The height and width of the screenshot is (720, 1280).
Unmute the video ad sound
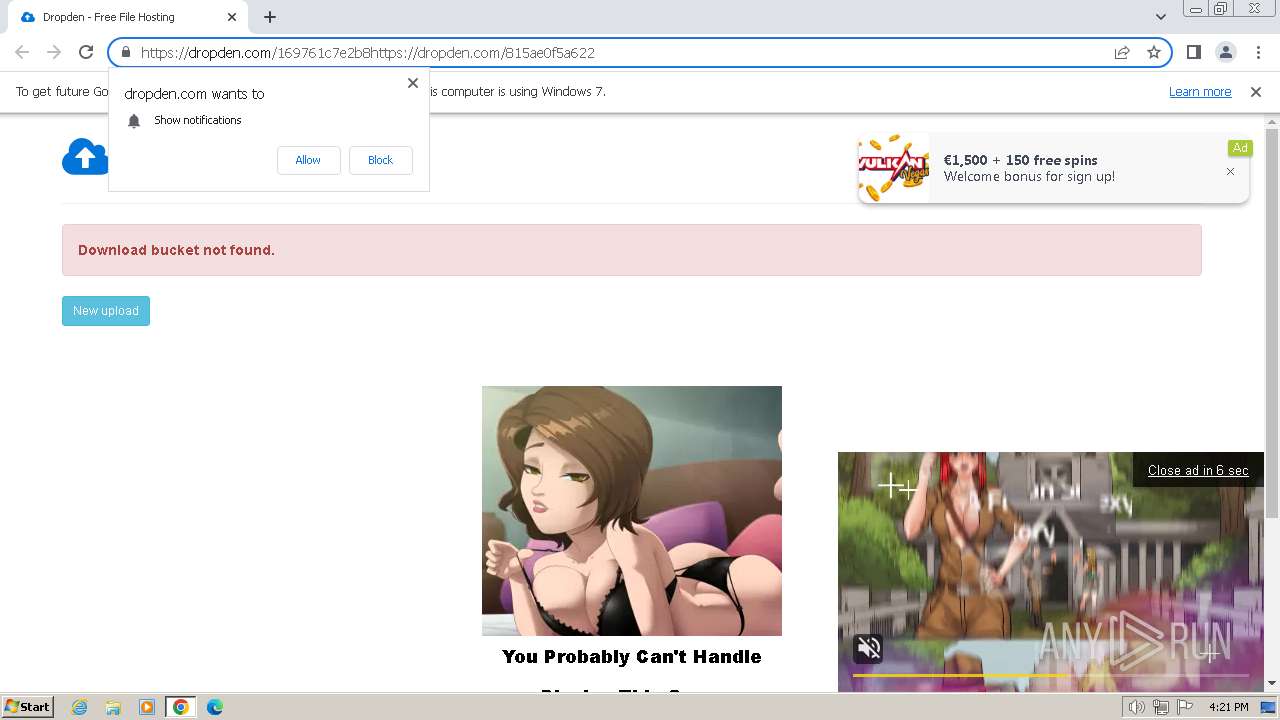click(869, 649)
